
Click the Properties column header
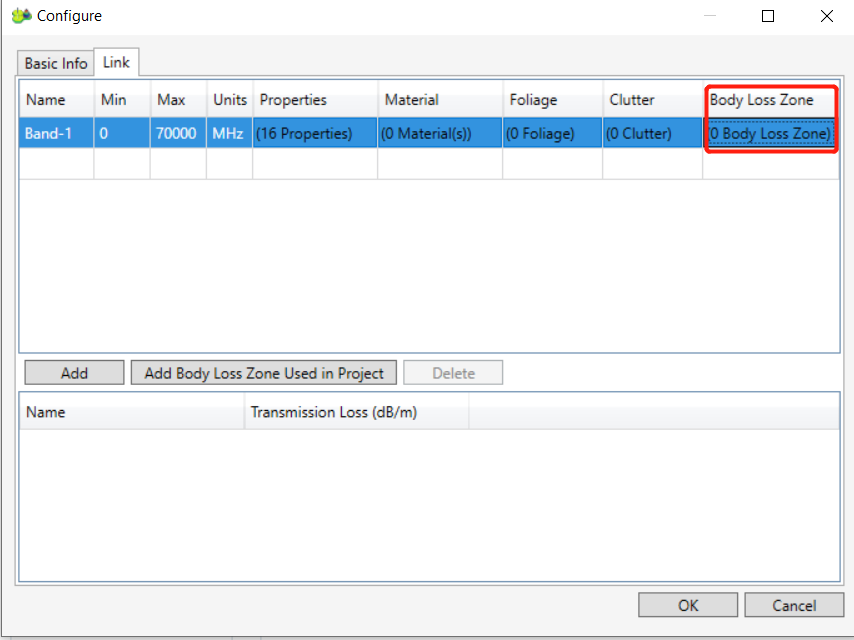[314, 100]
